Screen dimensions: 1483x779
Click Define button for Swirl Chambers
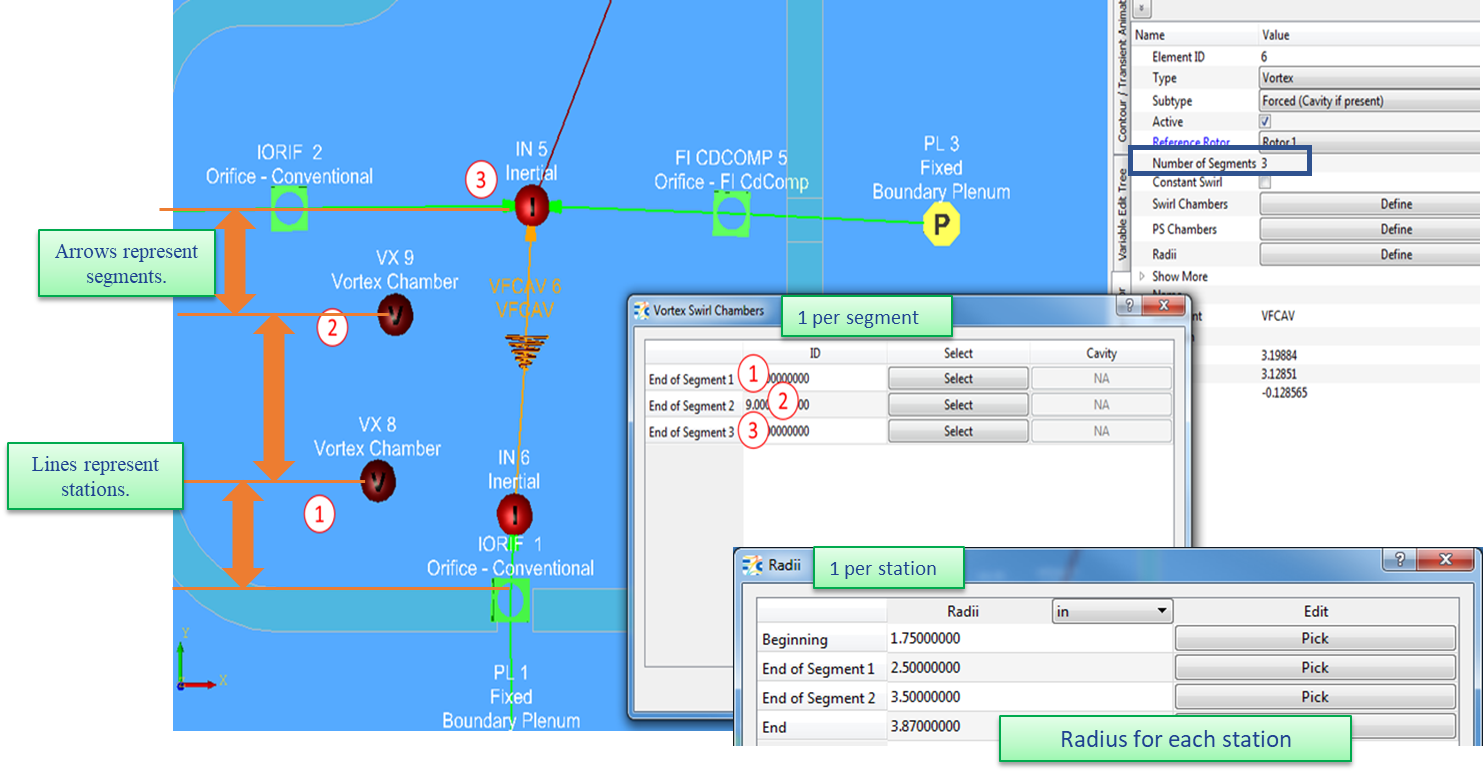tap(1396, 204)
